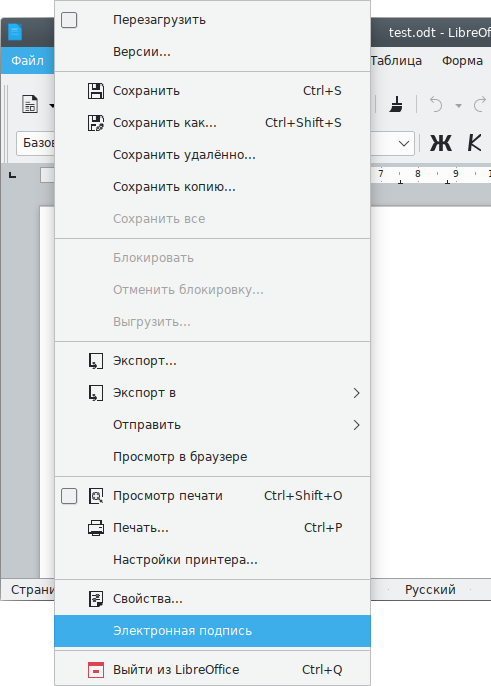Click the Save floppy disk icon

(96, 91)
